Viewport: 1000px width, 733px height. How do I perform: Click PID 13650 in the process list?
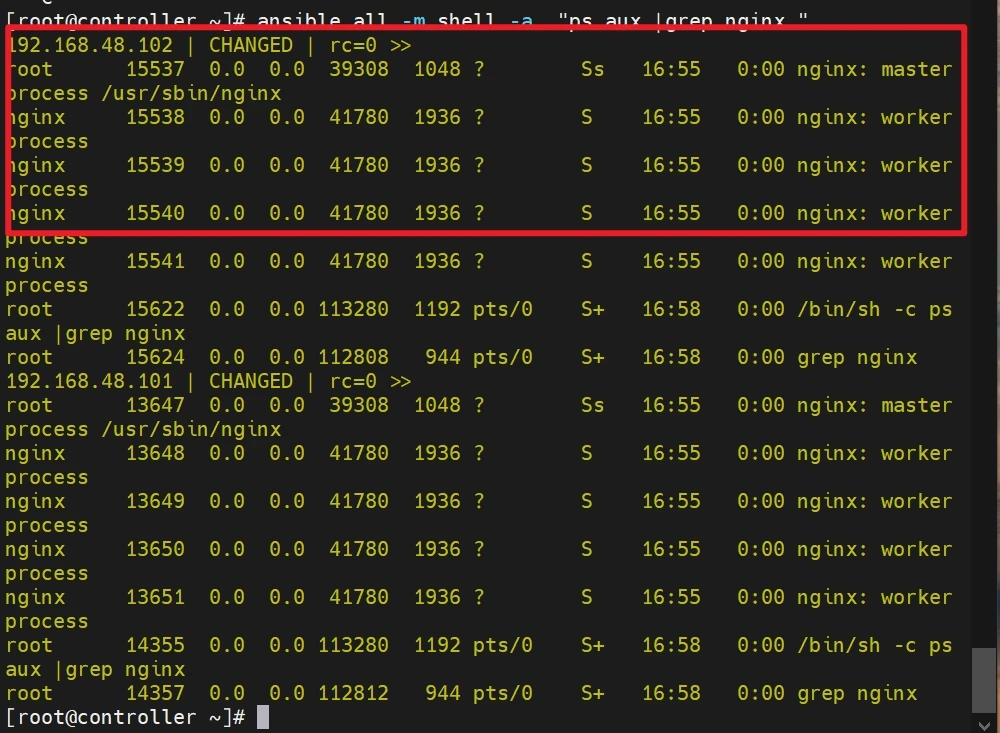pos(155,549)
